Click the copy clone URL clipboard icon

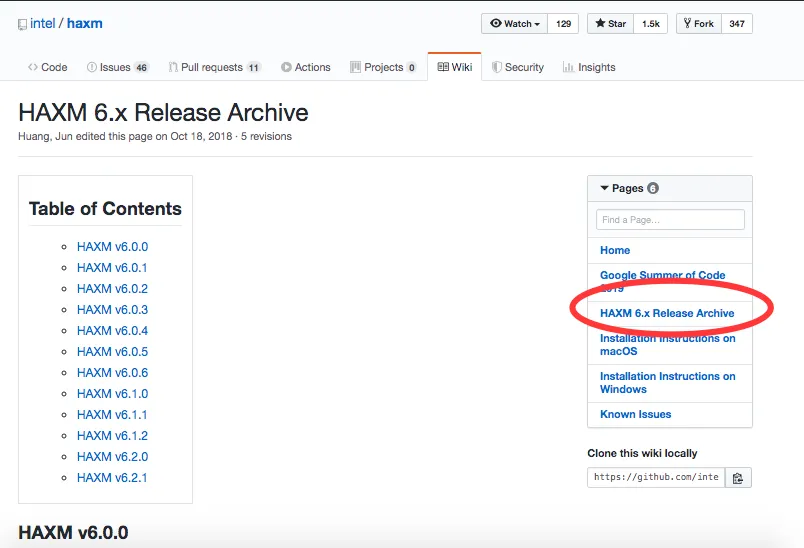tap(738, 478)
